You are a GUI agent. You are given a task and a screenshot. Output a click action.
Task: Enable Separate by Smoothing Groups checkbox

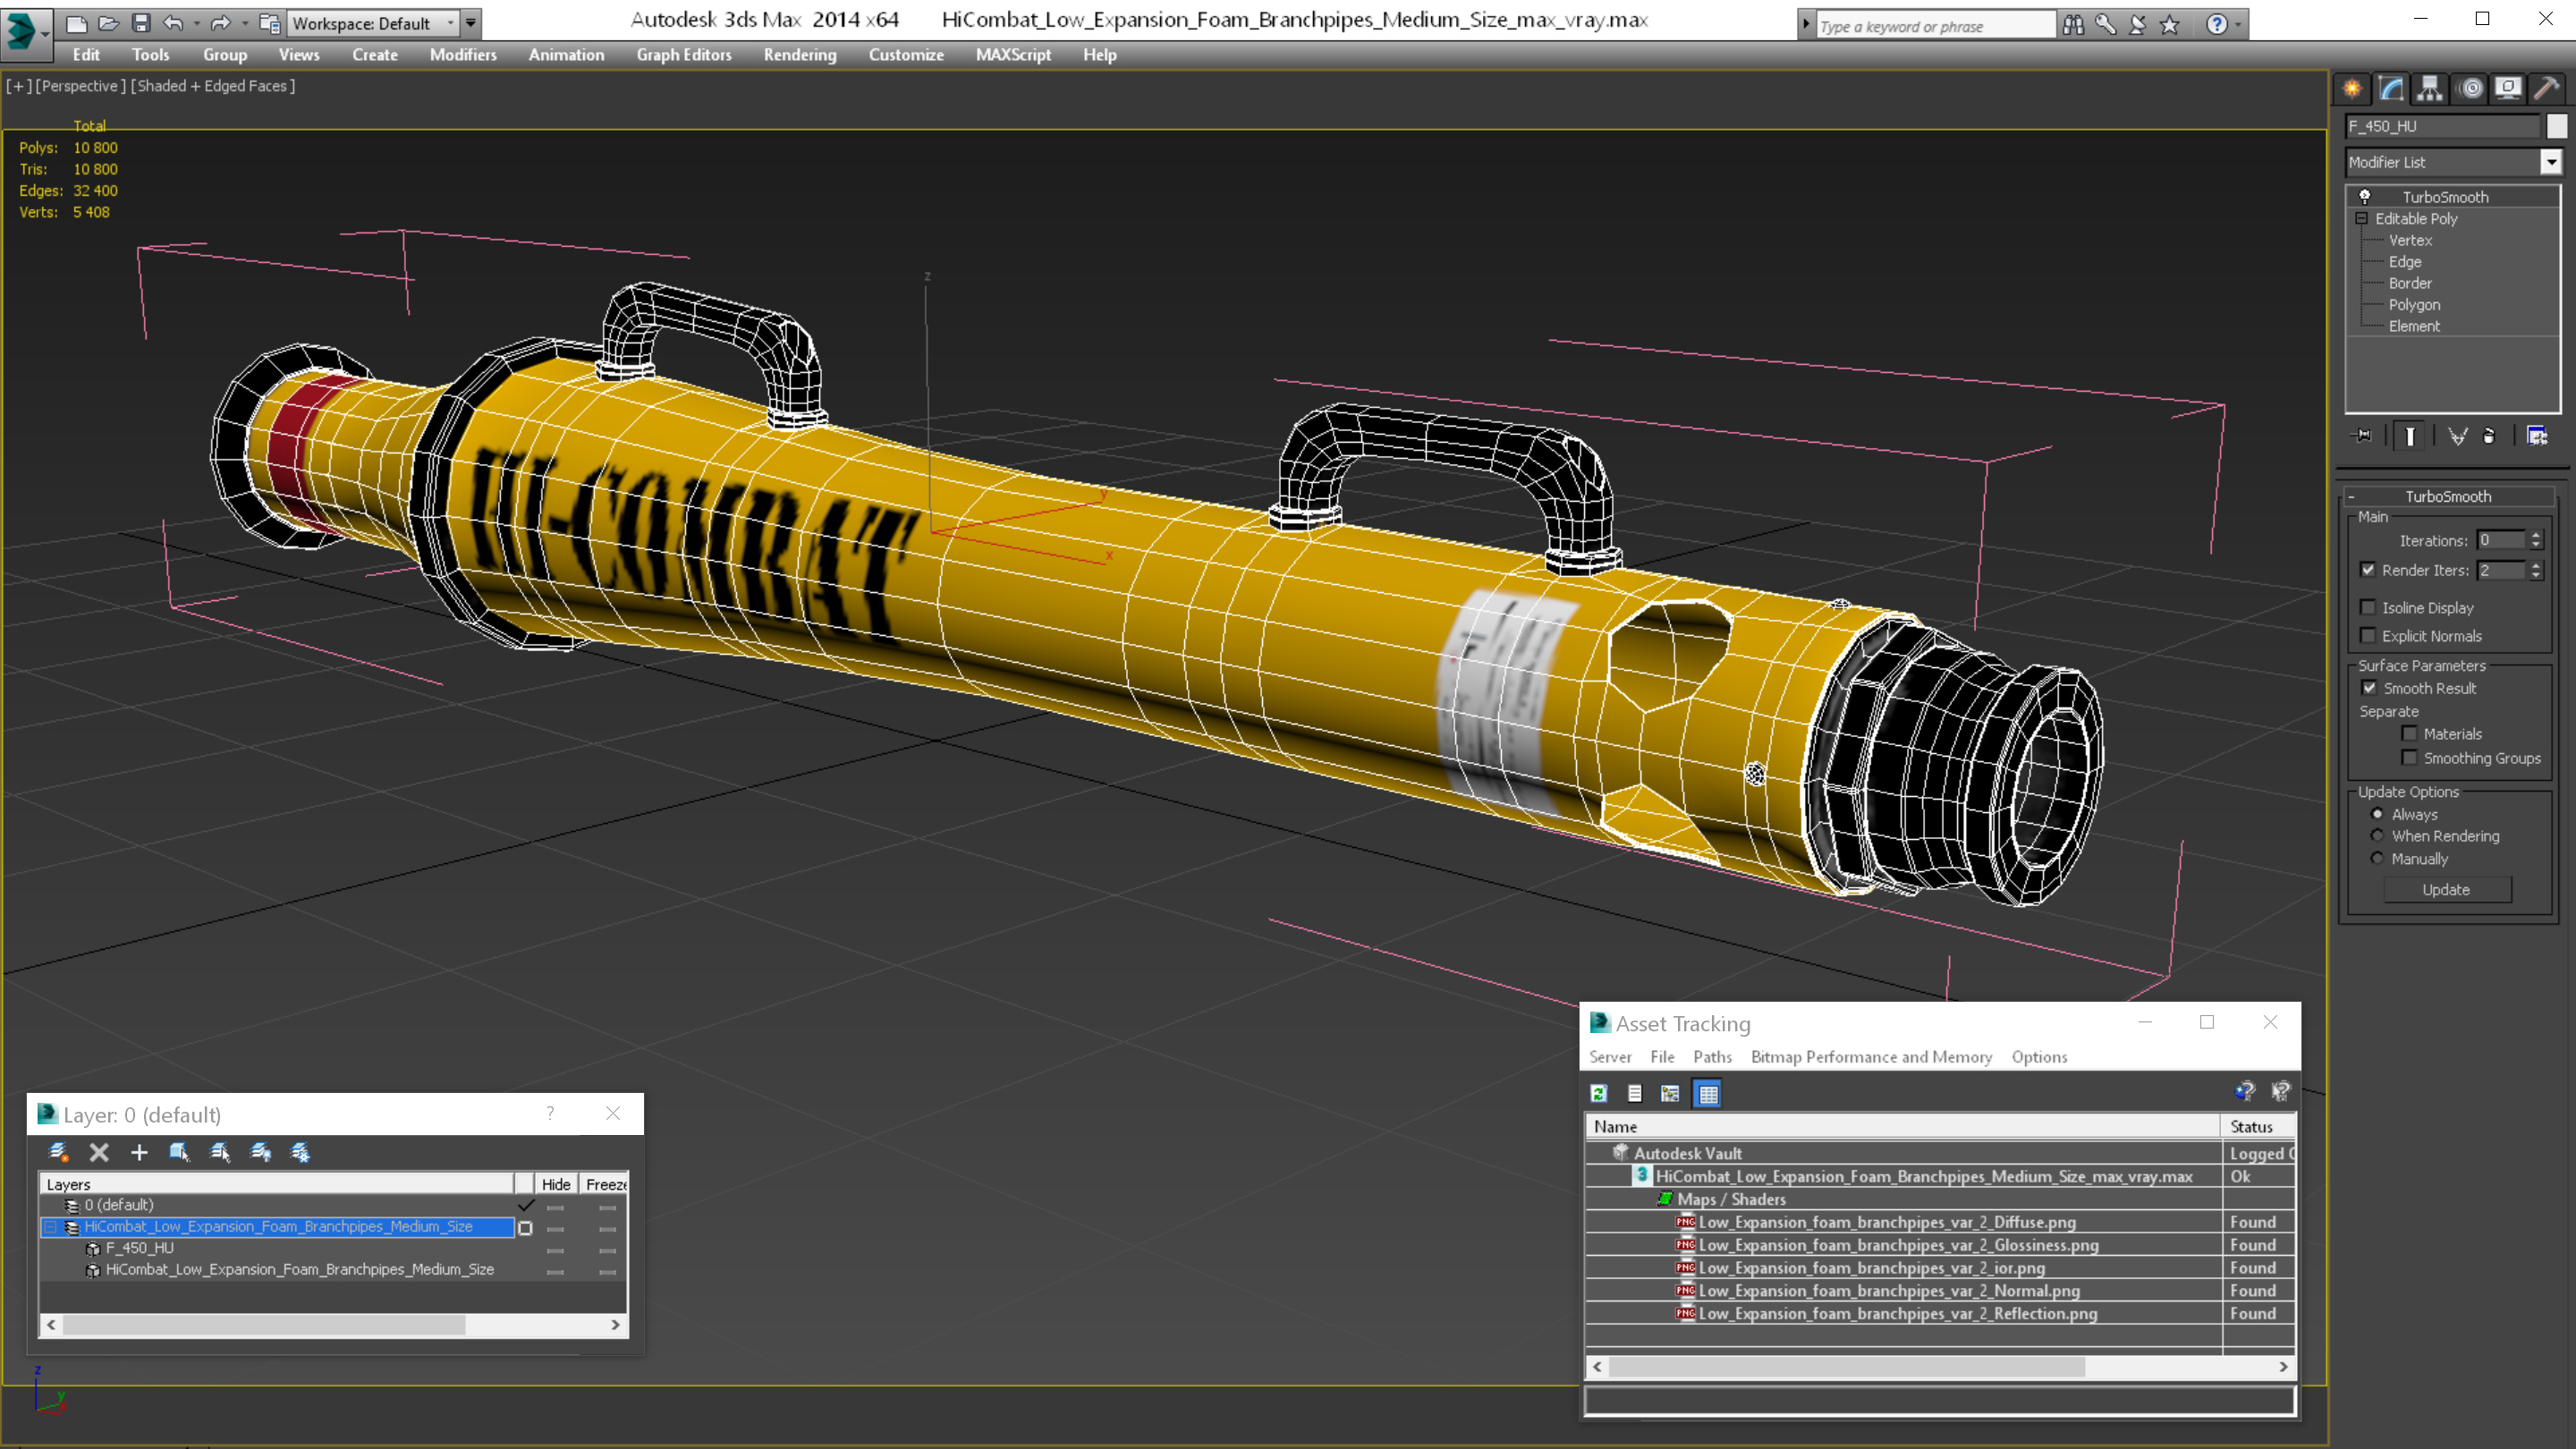(2409, 758)
